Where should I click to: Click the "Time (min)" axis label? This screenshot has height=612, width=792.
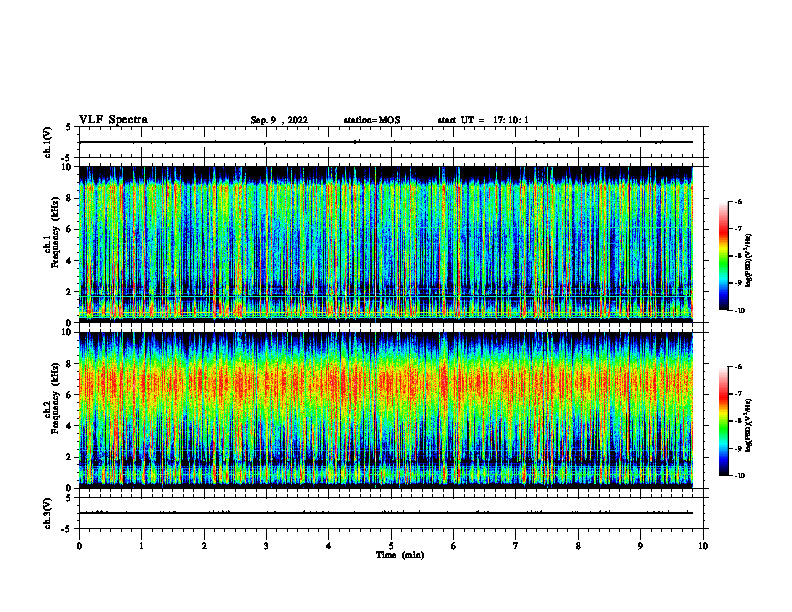[x=400, y=555]
